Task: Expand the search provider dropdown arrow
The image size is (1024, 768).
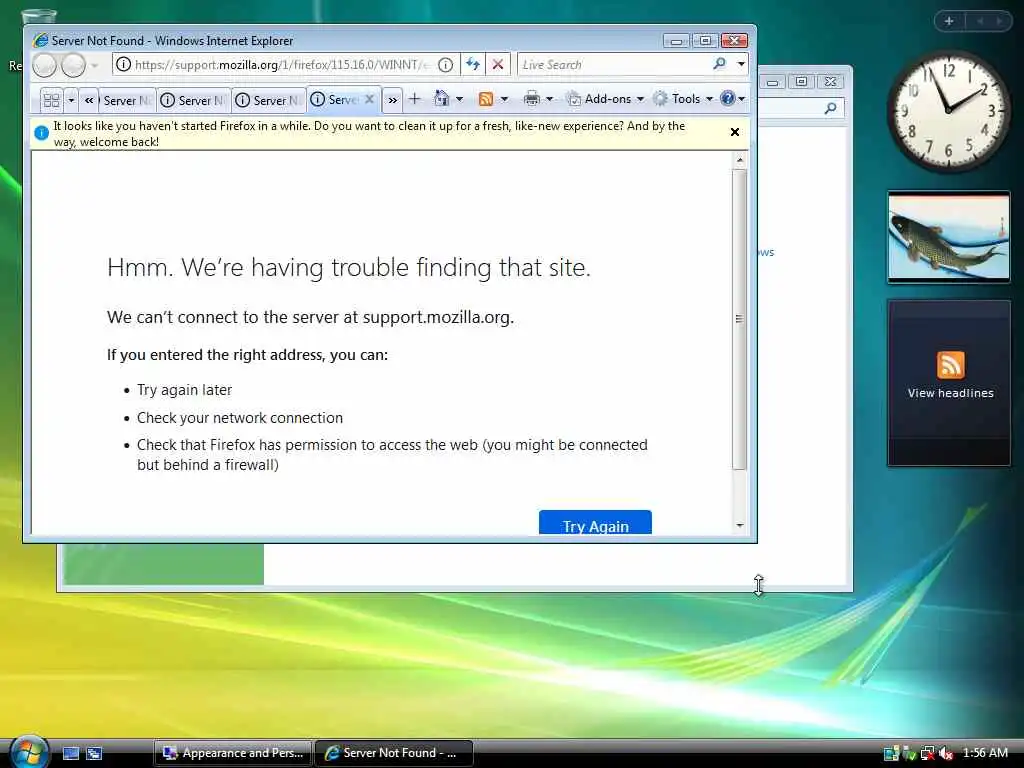Action: tap(741, 64)
